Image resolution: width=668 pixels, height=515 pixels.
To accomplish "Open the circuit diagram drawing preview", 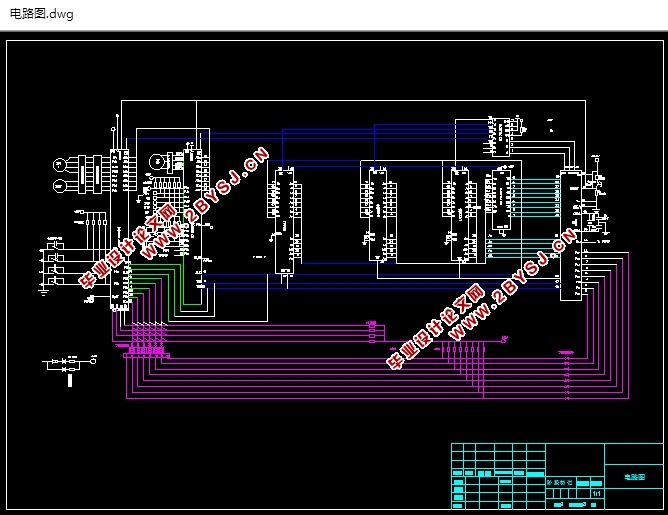I will click(334, 274).
